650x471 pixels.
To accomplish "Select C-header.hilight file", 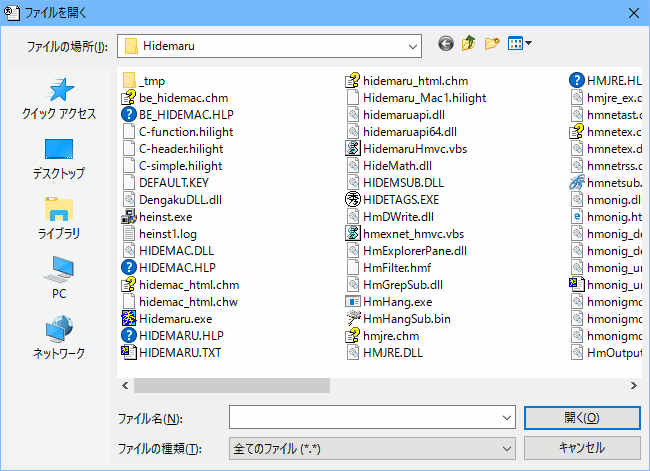I will click(173, 148).
